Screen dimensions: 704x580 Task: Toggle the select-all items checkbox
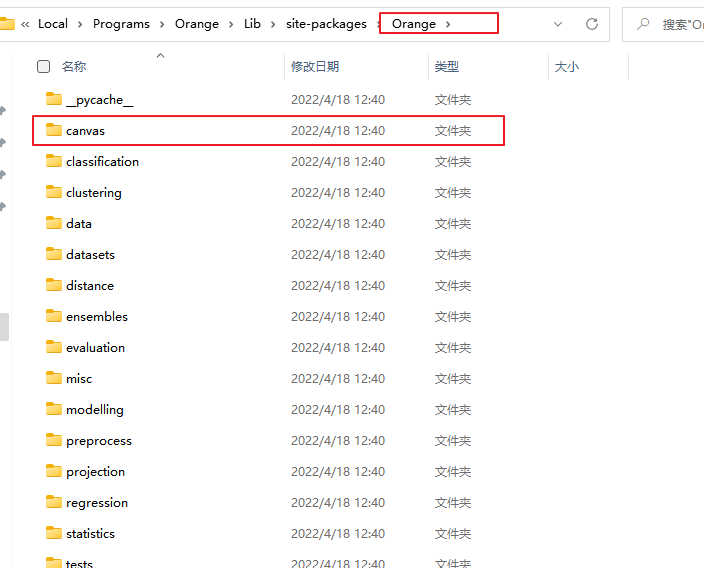pyautogui.click(x=43, y=66)
